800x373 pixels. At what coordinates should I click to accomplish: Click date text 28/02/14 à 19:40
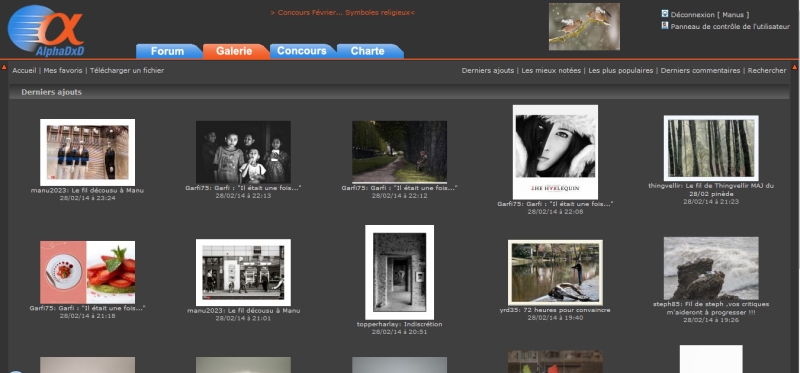(555, 317)
